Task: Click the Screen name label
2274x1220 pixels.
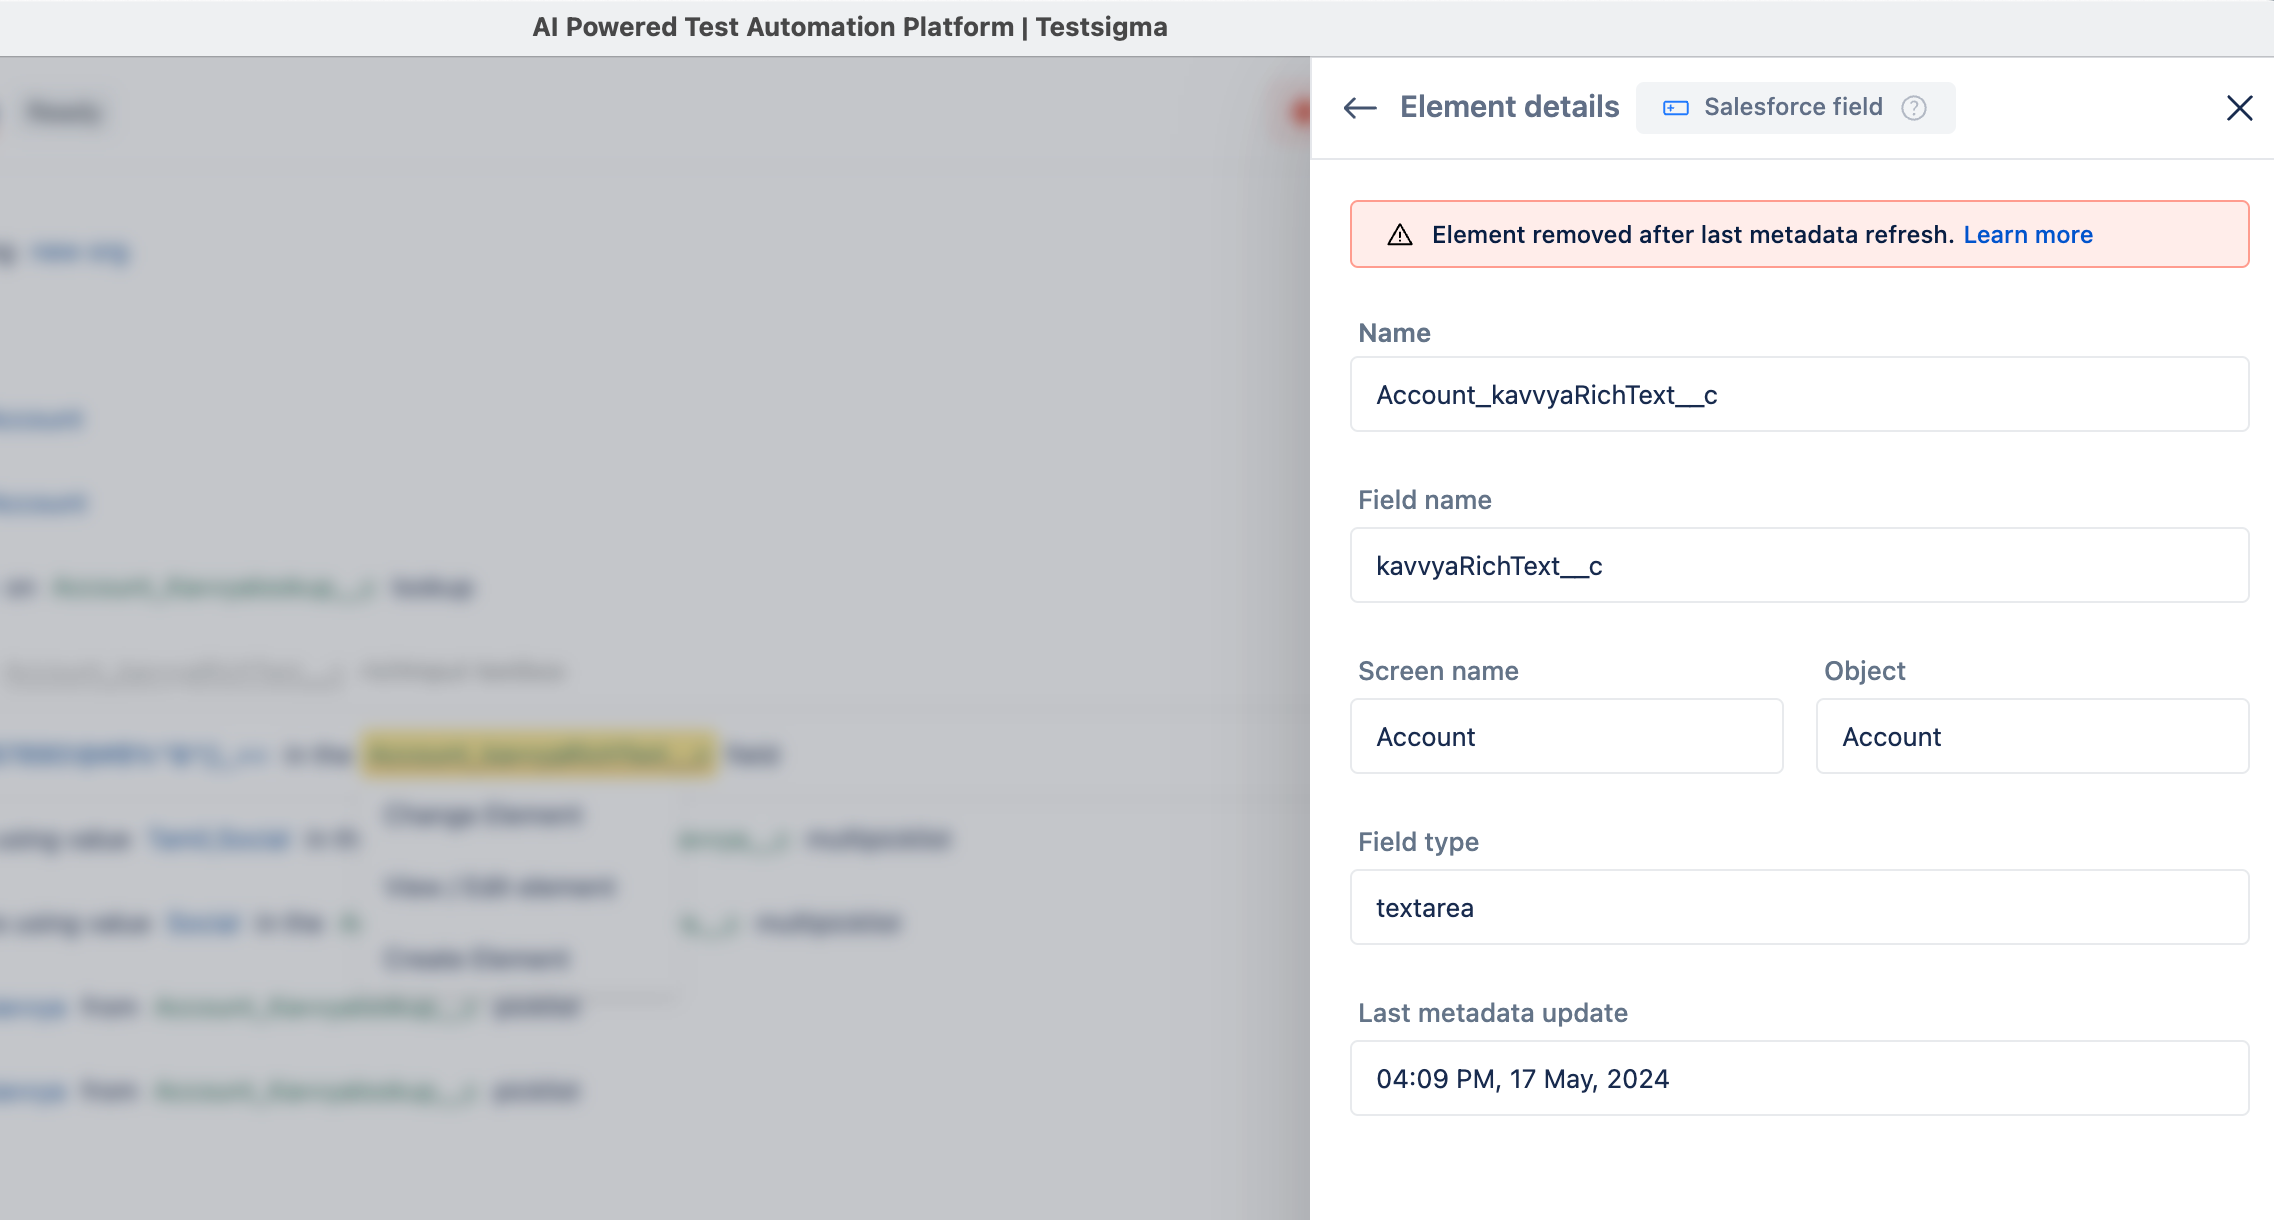Action: point(1438,671)
